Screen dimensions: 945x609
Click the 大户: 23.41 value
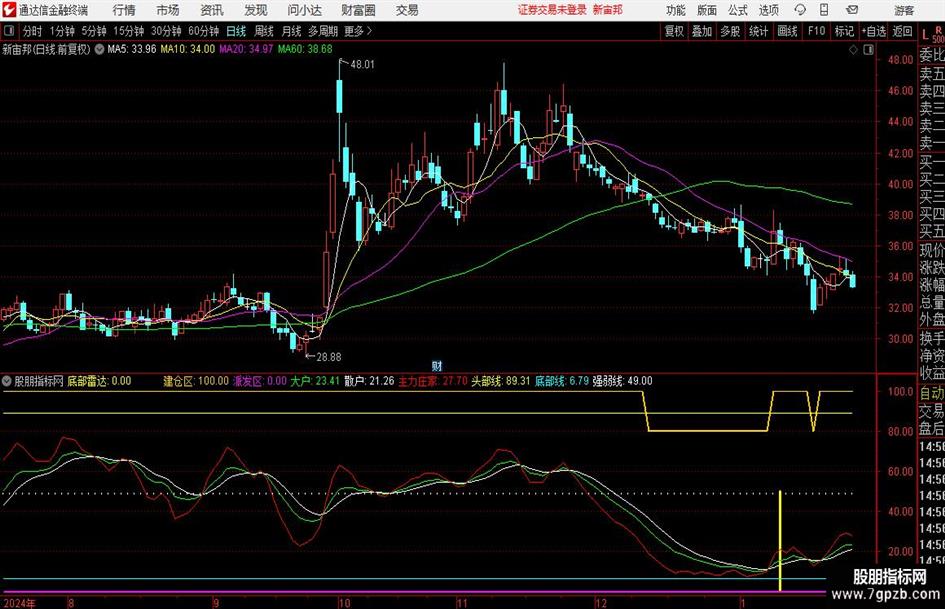pyautogui.click(x=315, y=381)
